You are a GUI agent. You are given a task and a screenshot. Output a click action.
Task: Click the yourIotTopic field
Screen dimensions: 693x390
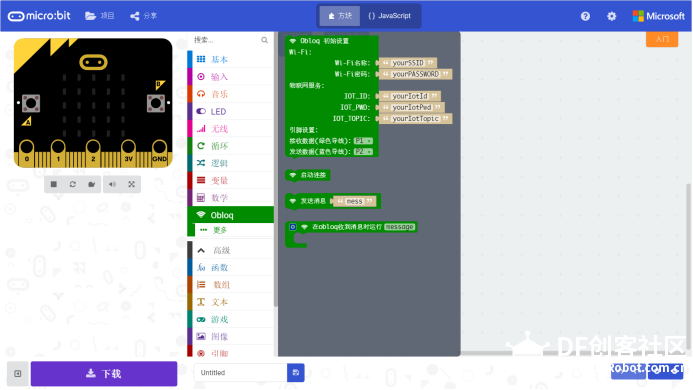(415, 119)
